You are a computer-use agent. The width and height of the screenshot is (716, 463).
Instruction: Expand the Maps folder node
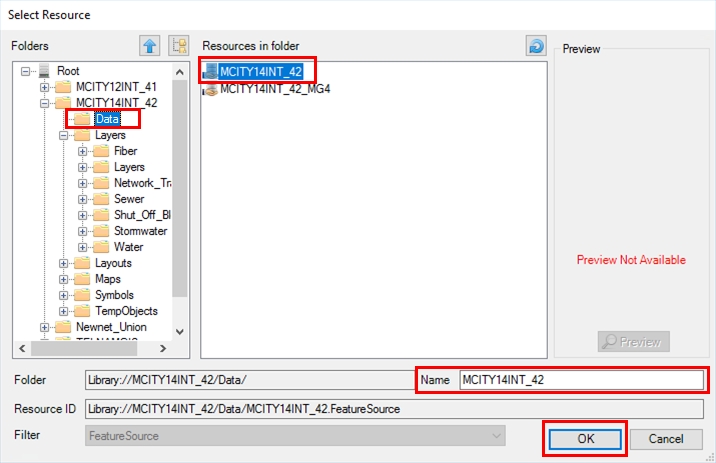64,279
